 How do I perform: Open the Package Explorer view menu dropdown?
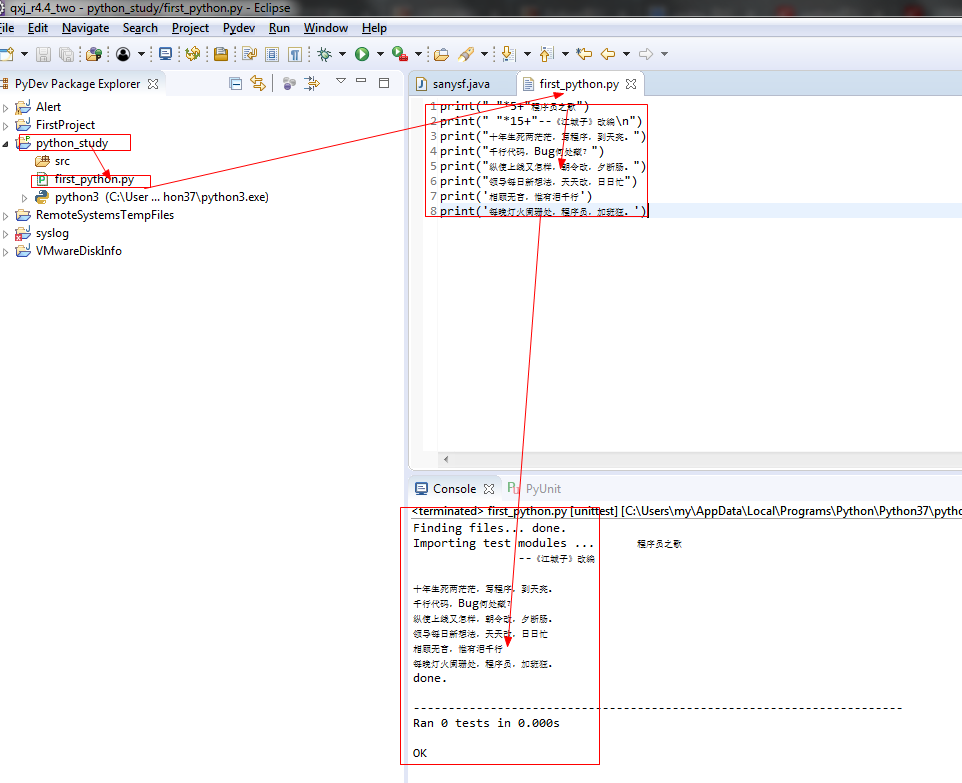(x=341, y=83)
